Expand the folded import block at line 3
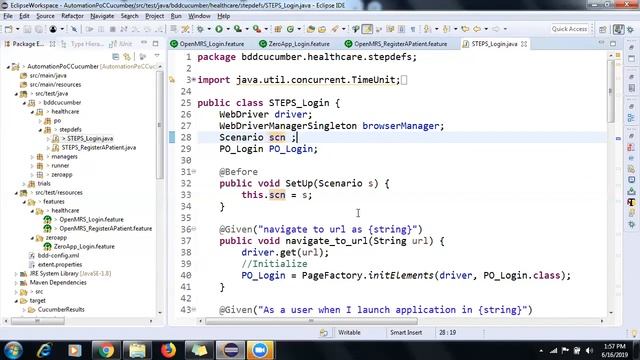The image size is (640, 360). click(x=194, y=80)
